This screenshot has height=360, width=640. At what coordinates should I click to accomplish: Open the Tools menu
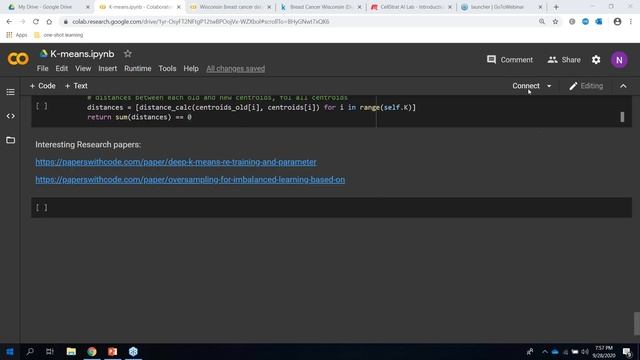pyautogui.click(x=167, y=69)
